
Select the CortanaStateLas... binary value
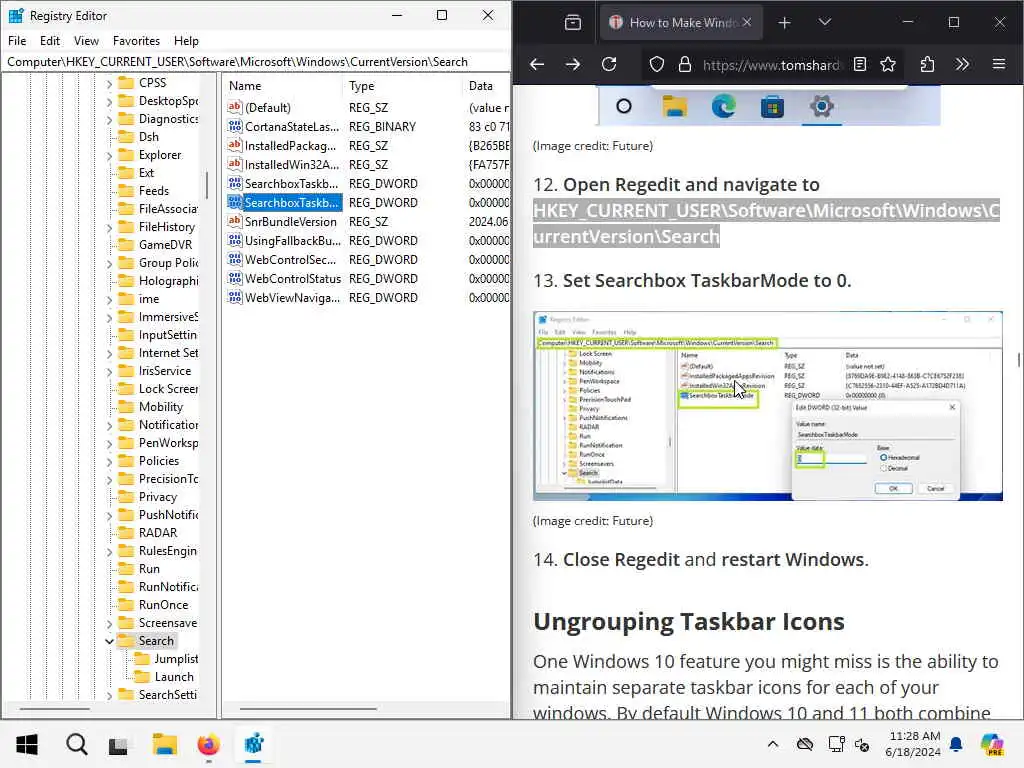(291, 127)
